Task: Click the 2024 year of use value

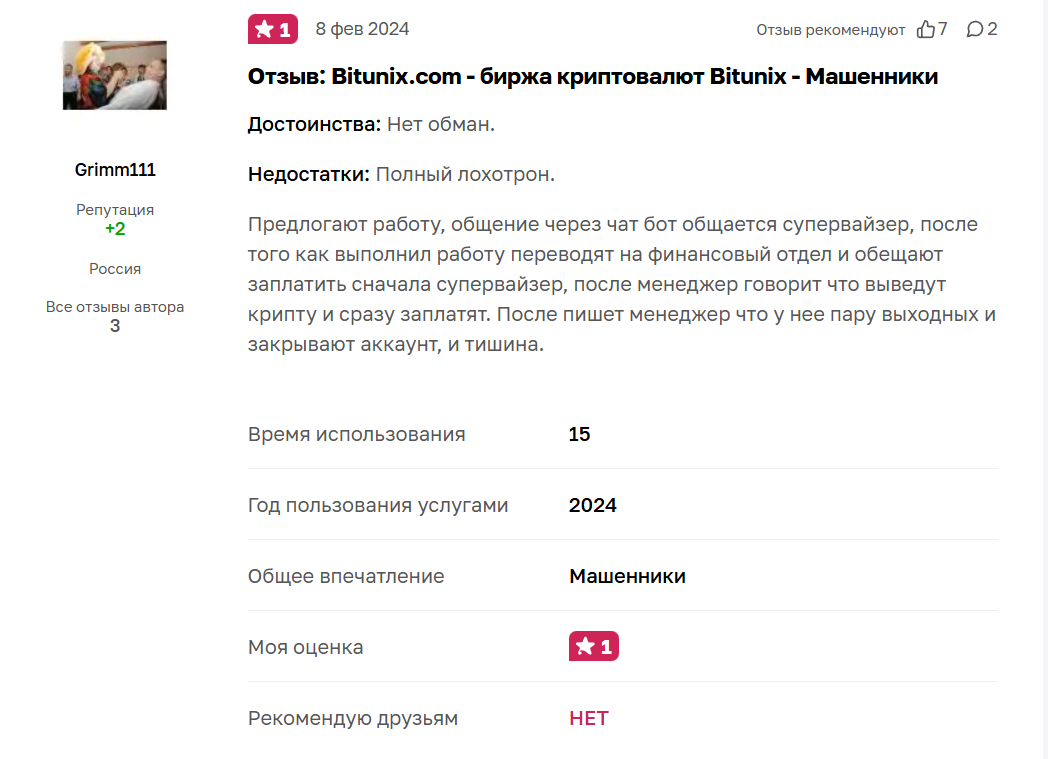Action: (592, 505)
